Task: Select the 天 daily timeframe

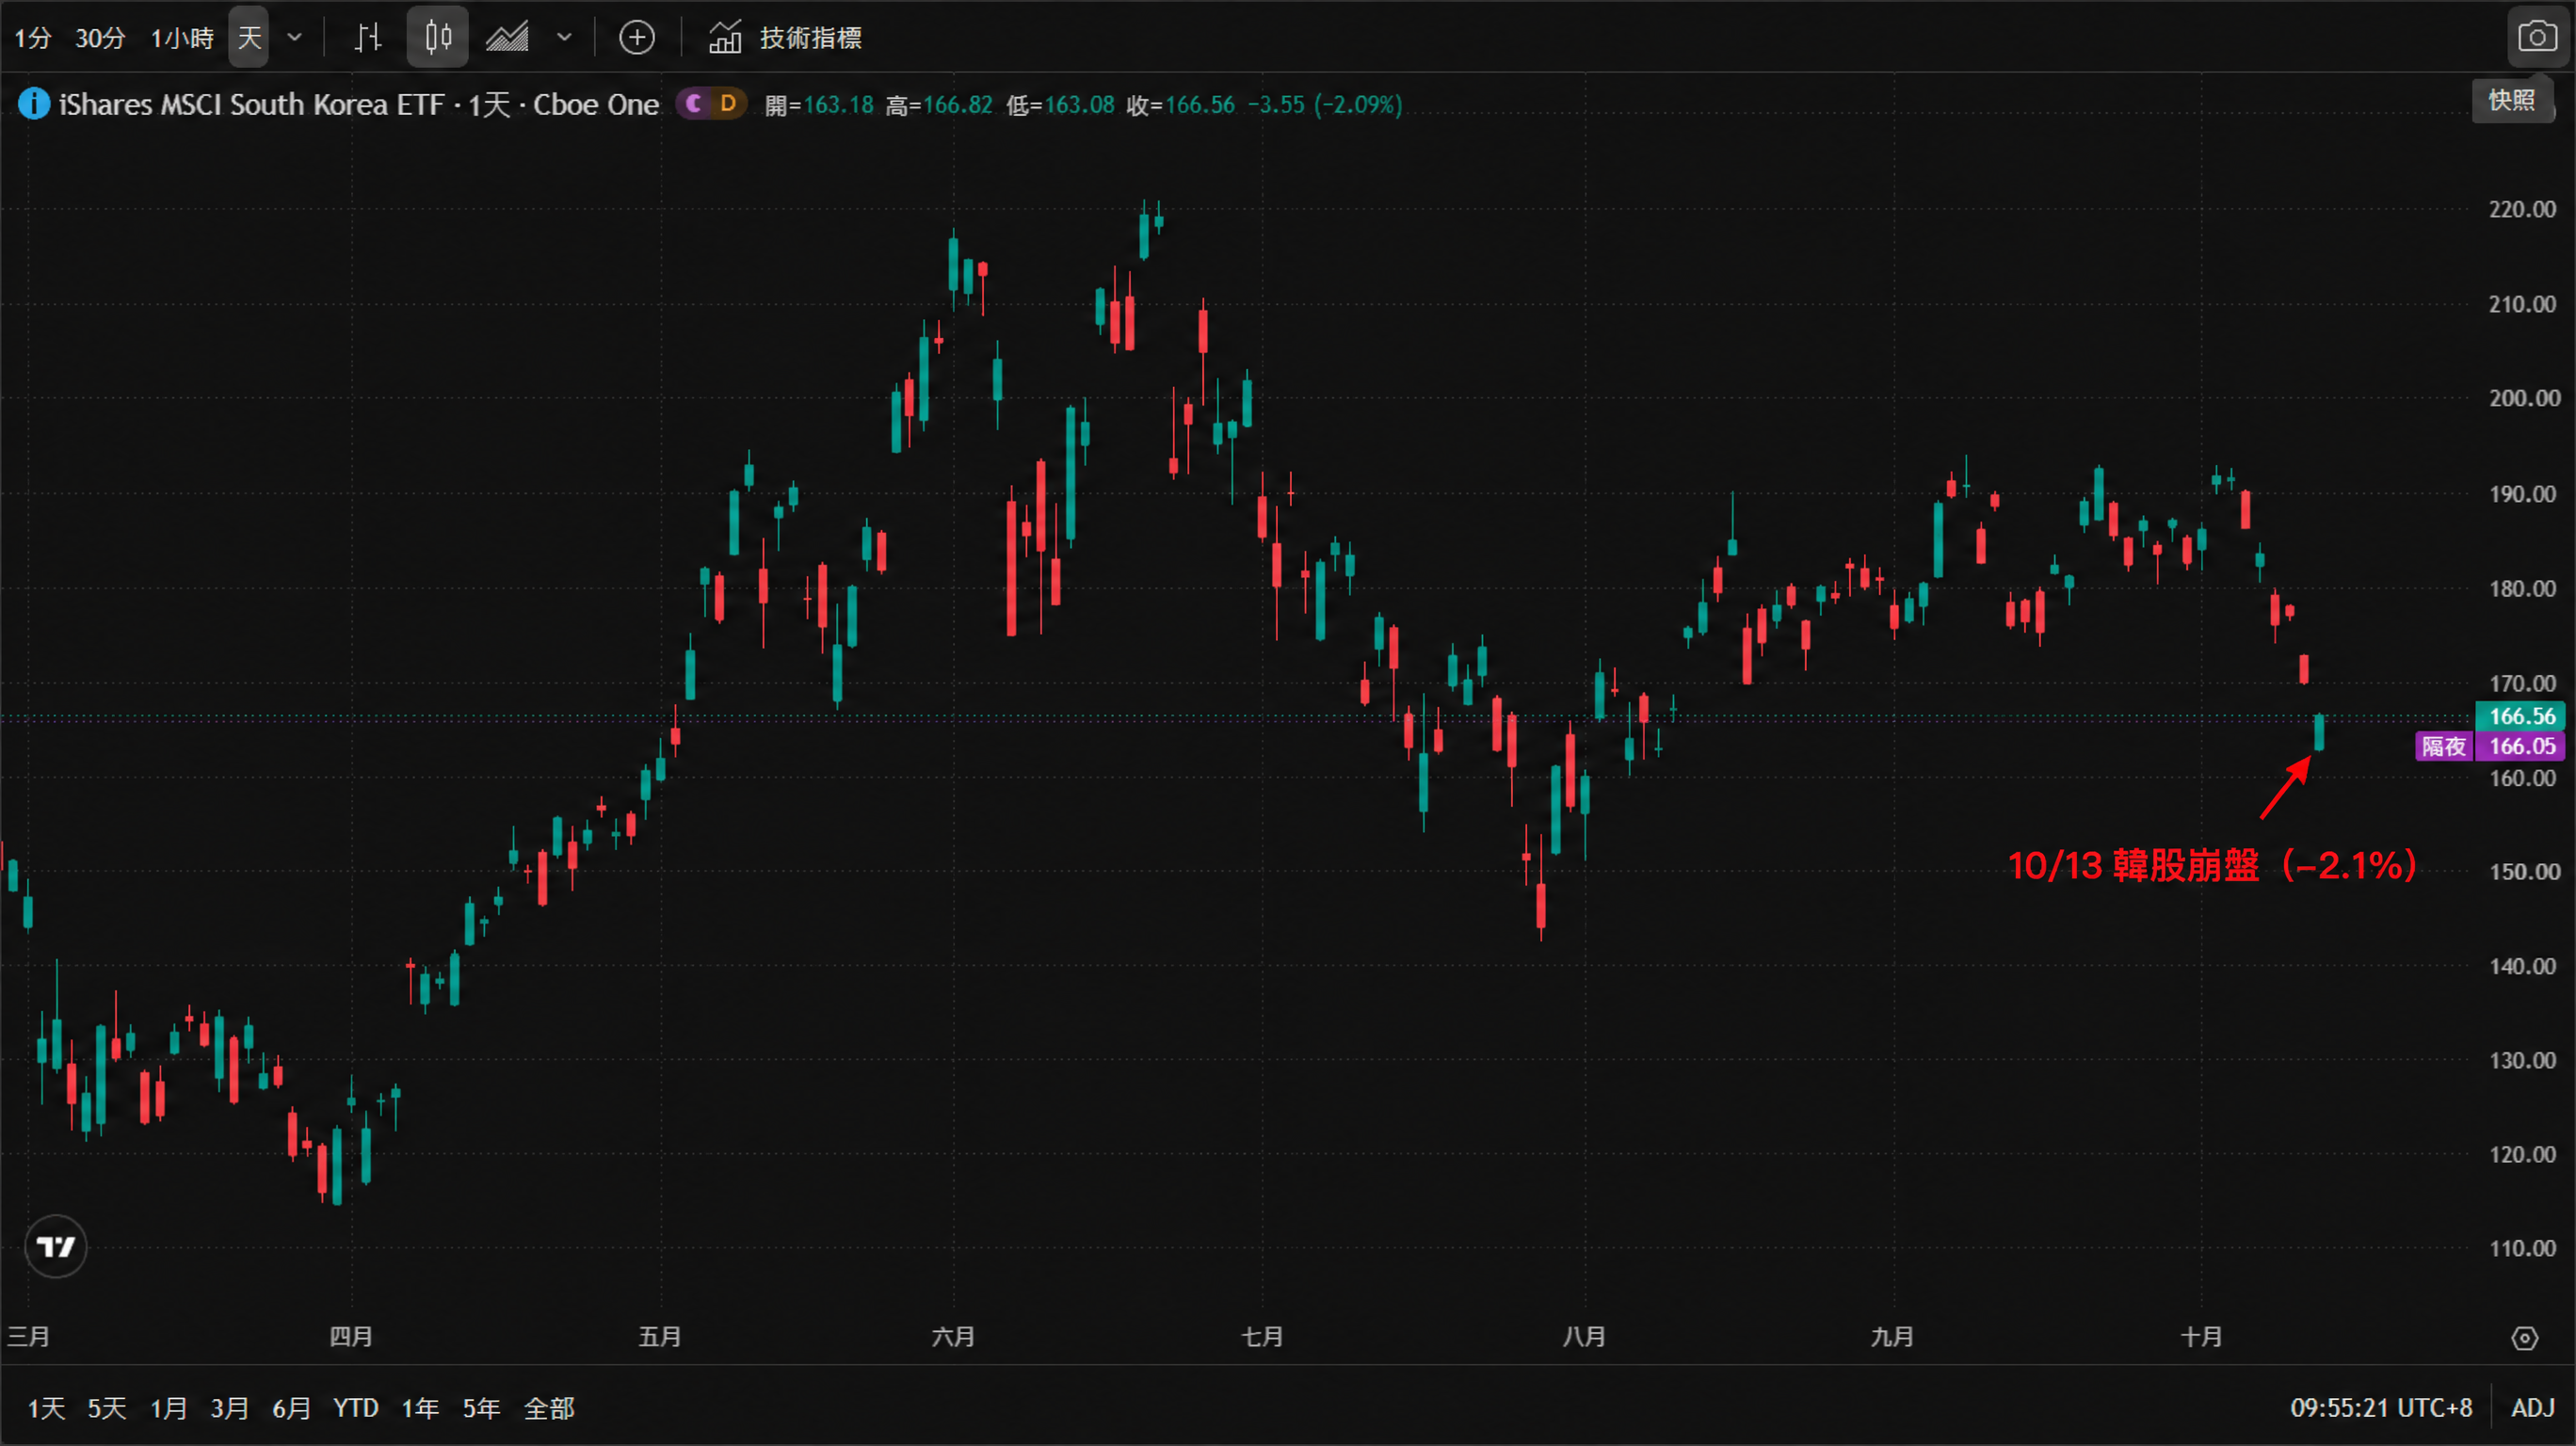Action: coord(249,38)
